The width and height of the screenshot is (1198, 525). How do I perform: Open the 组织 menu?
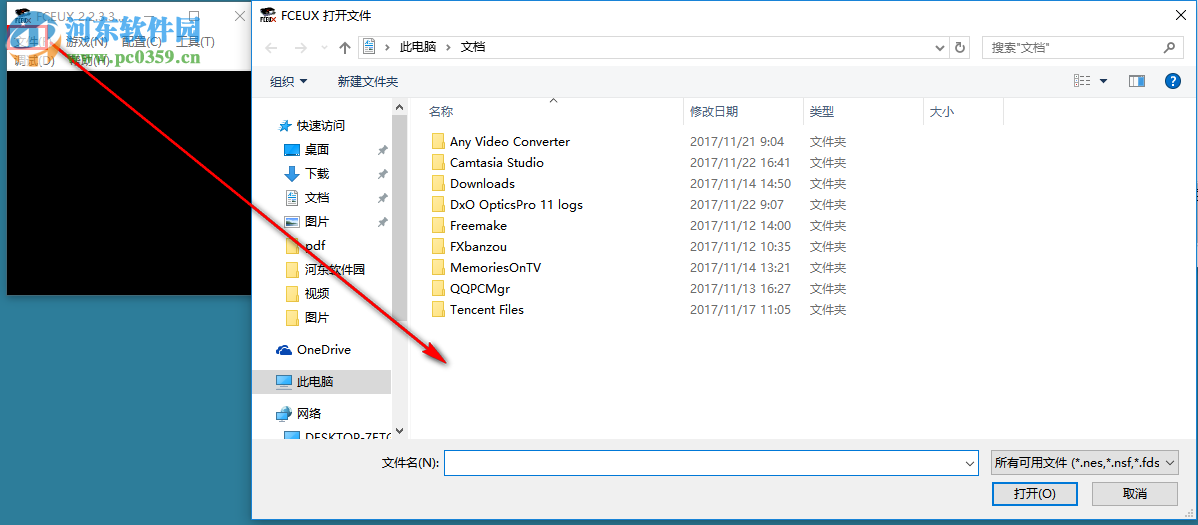pyautogui.click(x=289, y=82)
